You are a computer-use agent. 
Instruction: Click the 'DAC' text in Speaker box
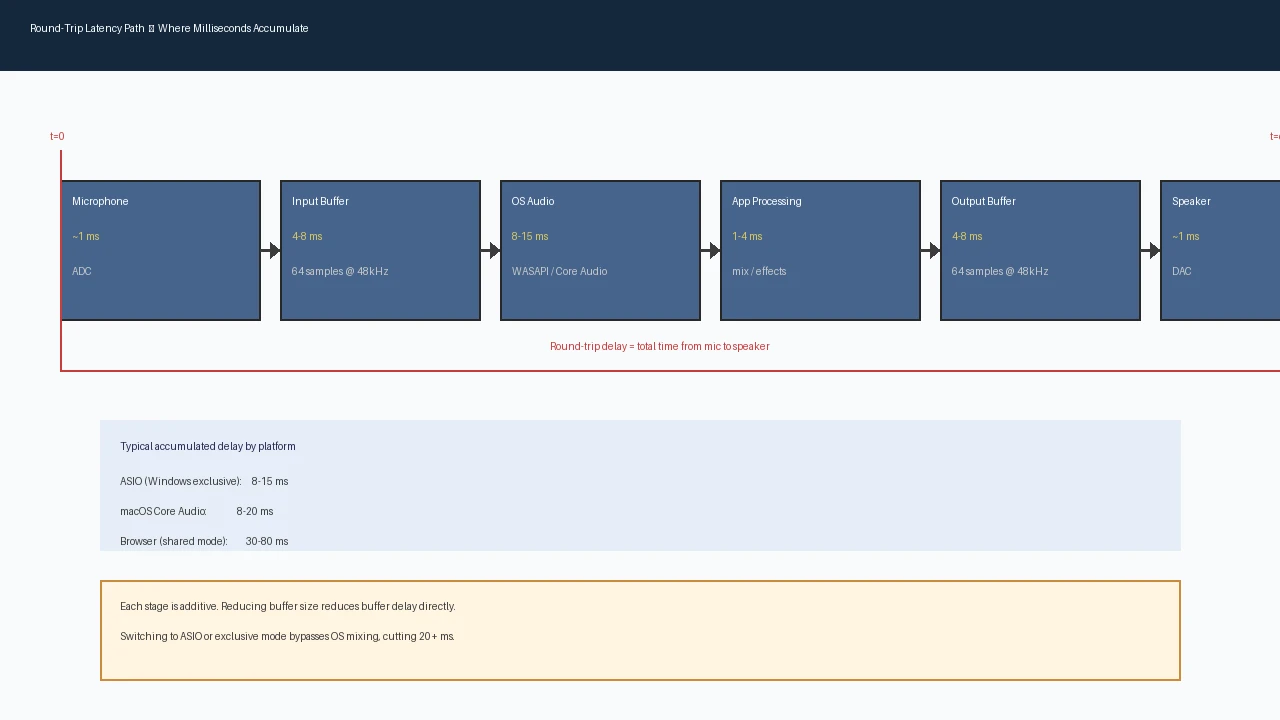point(1182,271)
